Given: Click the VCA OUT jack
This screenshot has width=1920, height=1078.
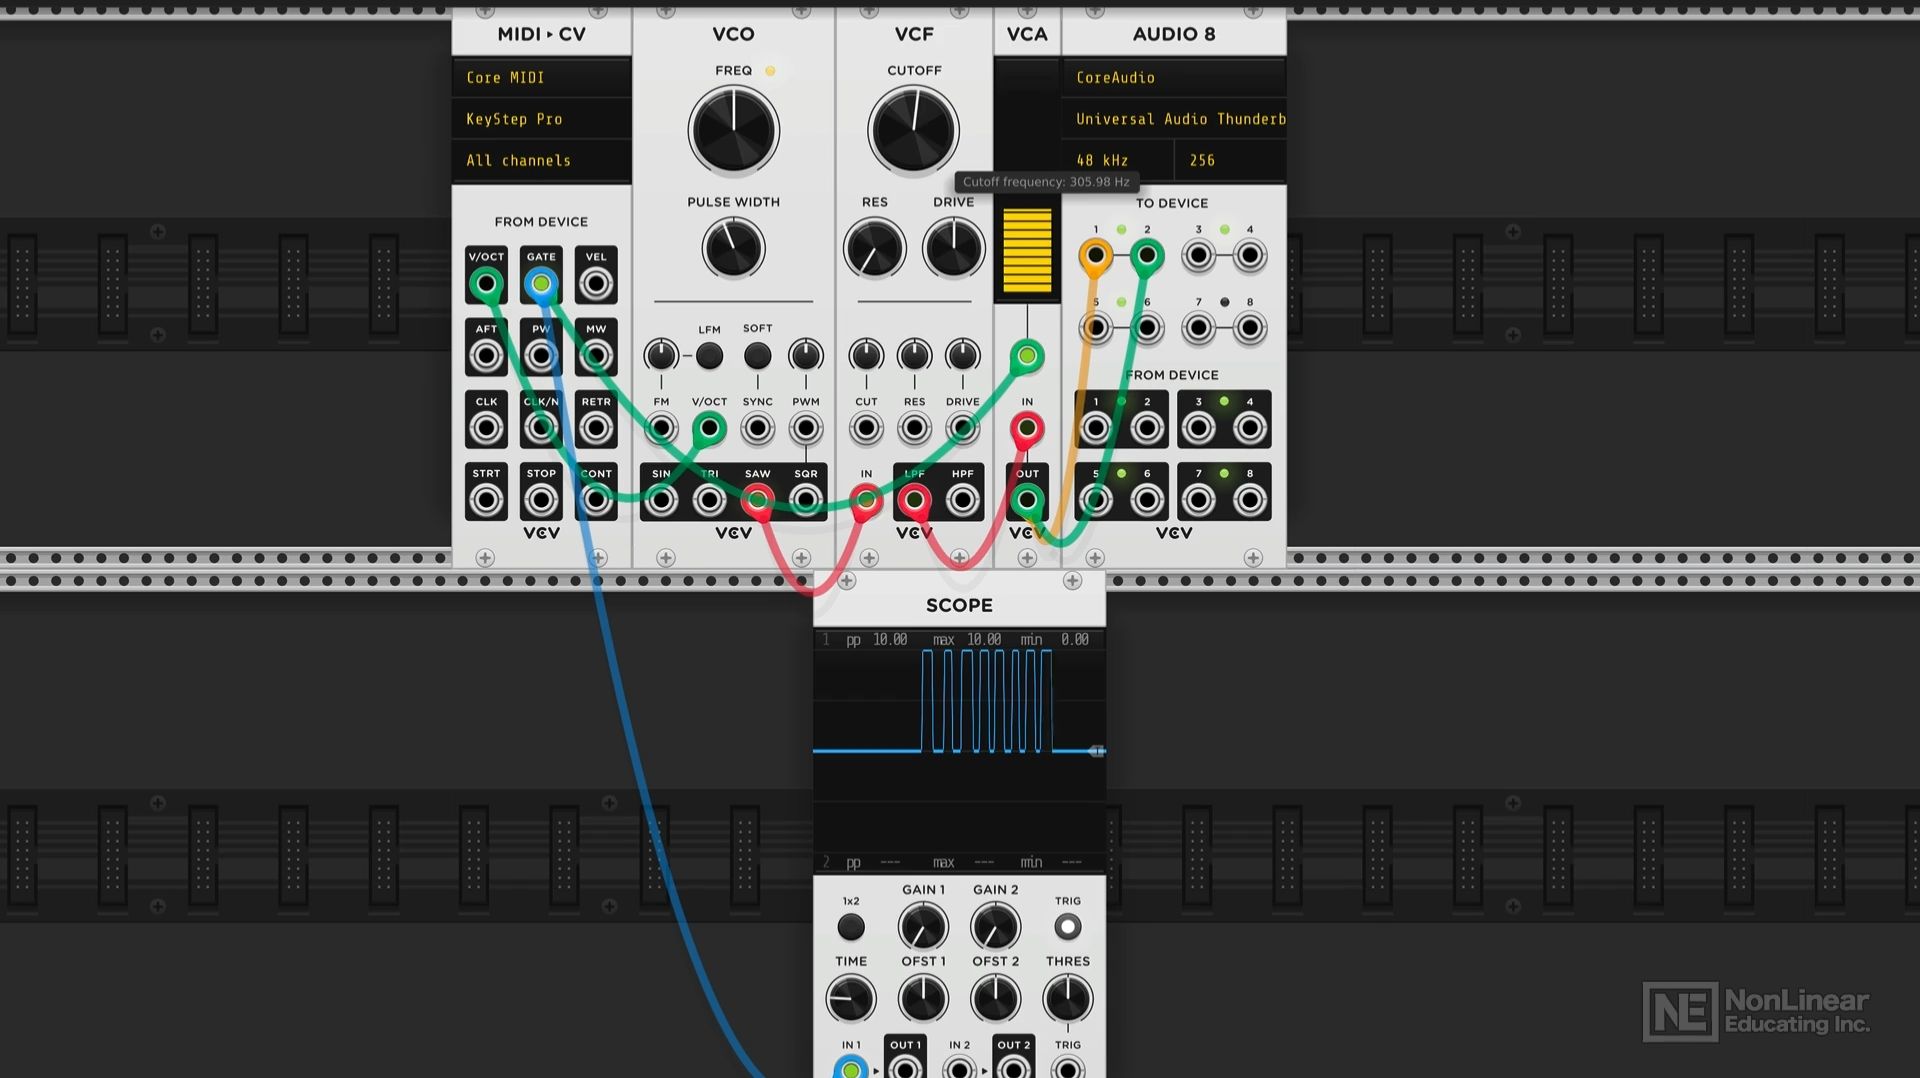Looking at the screenshot, I should point(1027,500).
